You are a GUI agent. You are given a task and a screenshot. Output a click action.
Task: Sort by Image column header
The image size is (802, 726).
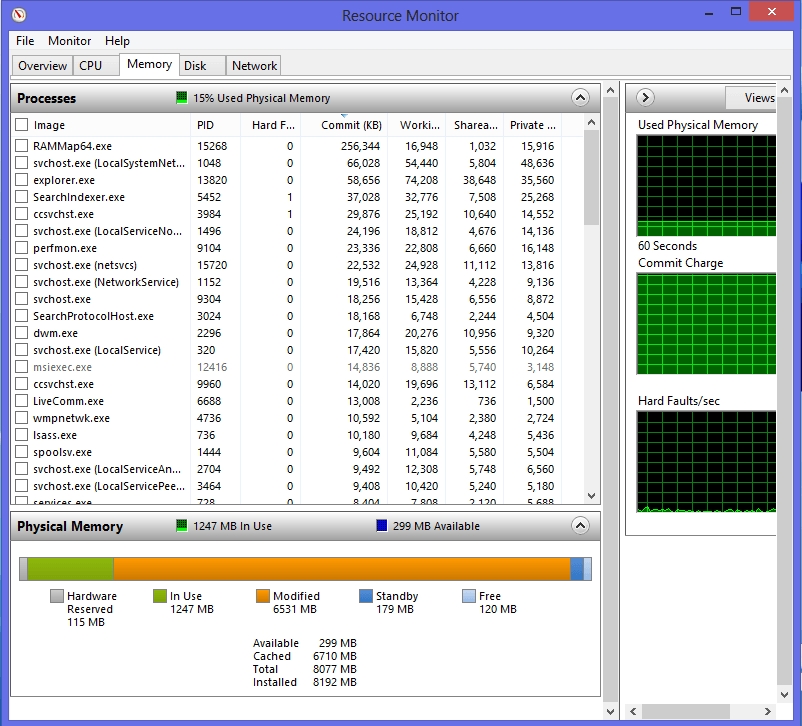click(108, 125)
